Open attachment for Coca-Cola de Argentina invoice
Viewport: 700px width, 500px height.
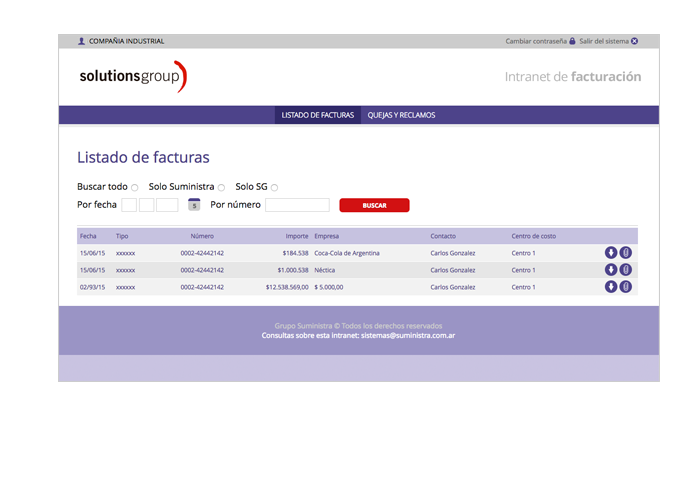626,253
